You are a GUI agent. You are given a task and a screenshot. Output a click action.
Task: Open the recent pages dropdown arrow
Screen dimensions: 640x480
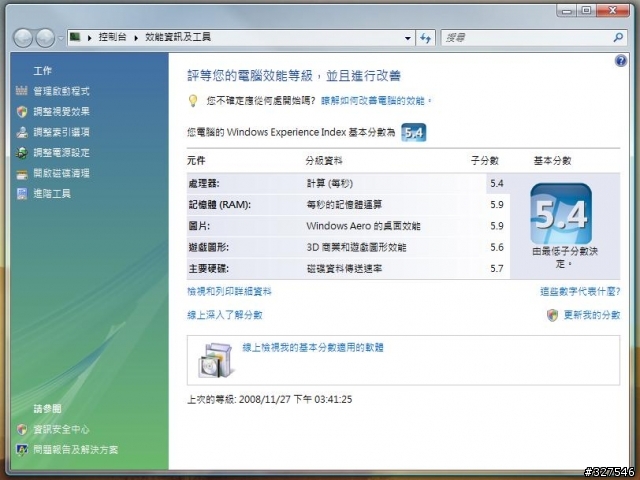(x=61, y=38)
